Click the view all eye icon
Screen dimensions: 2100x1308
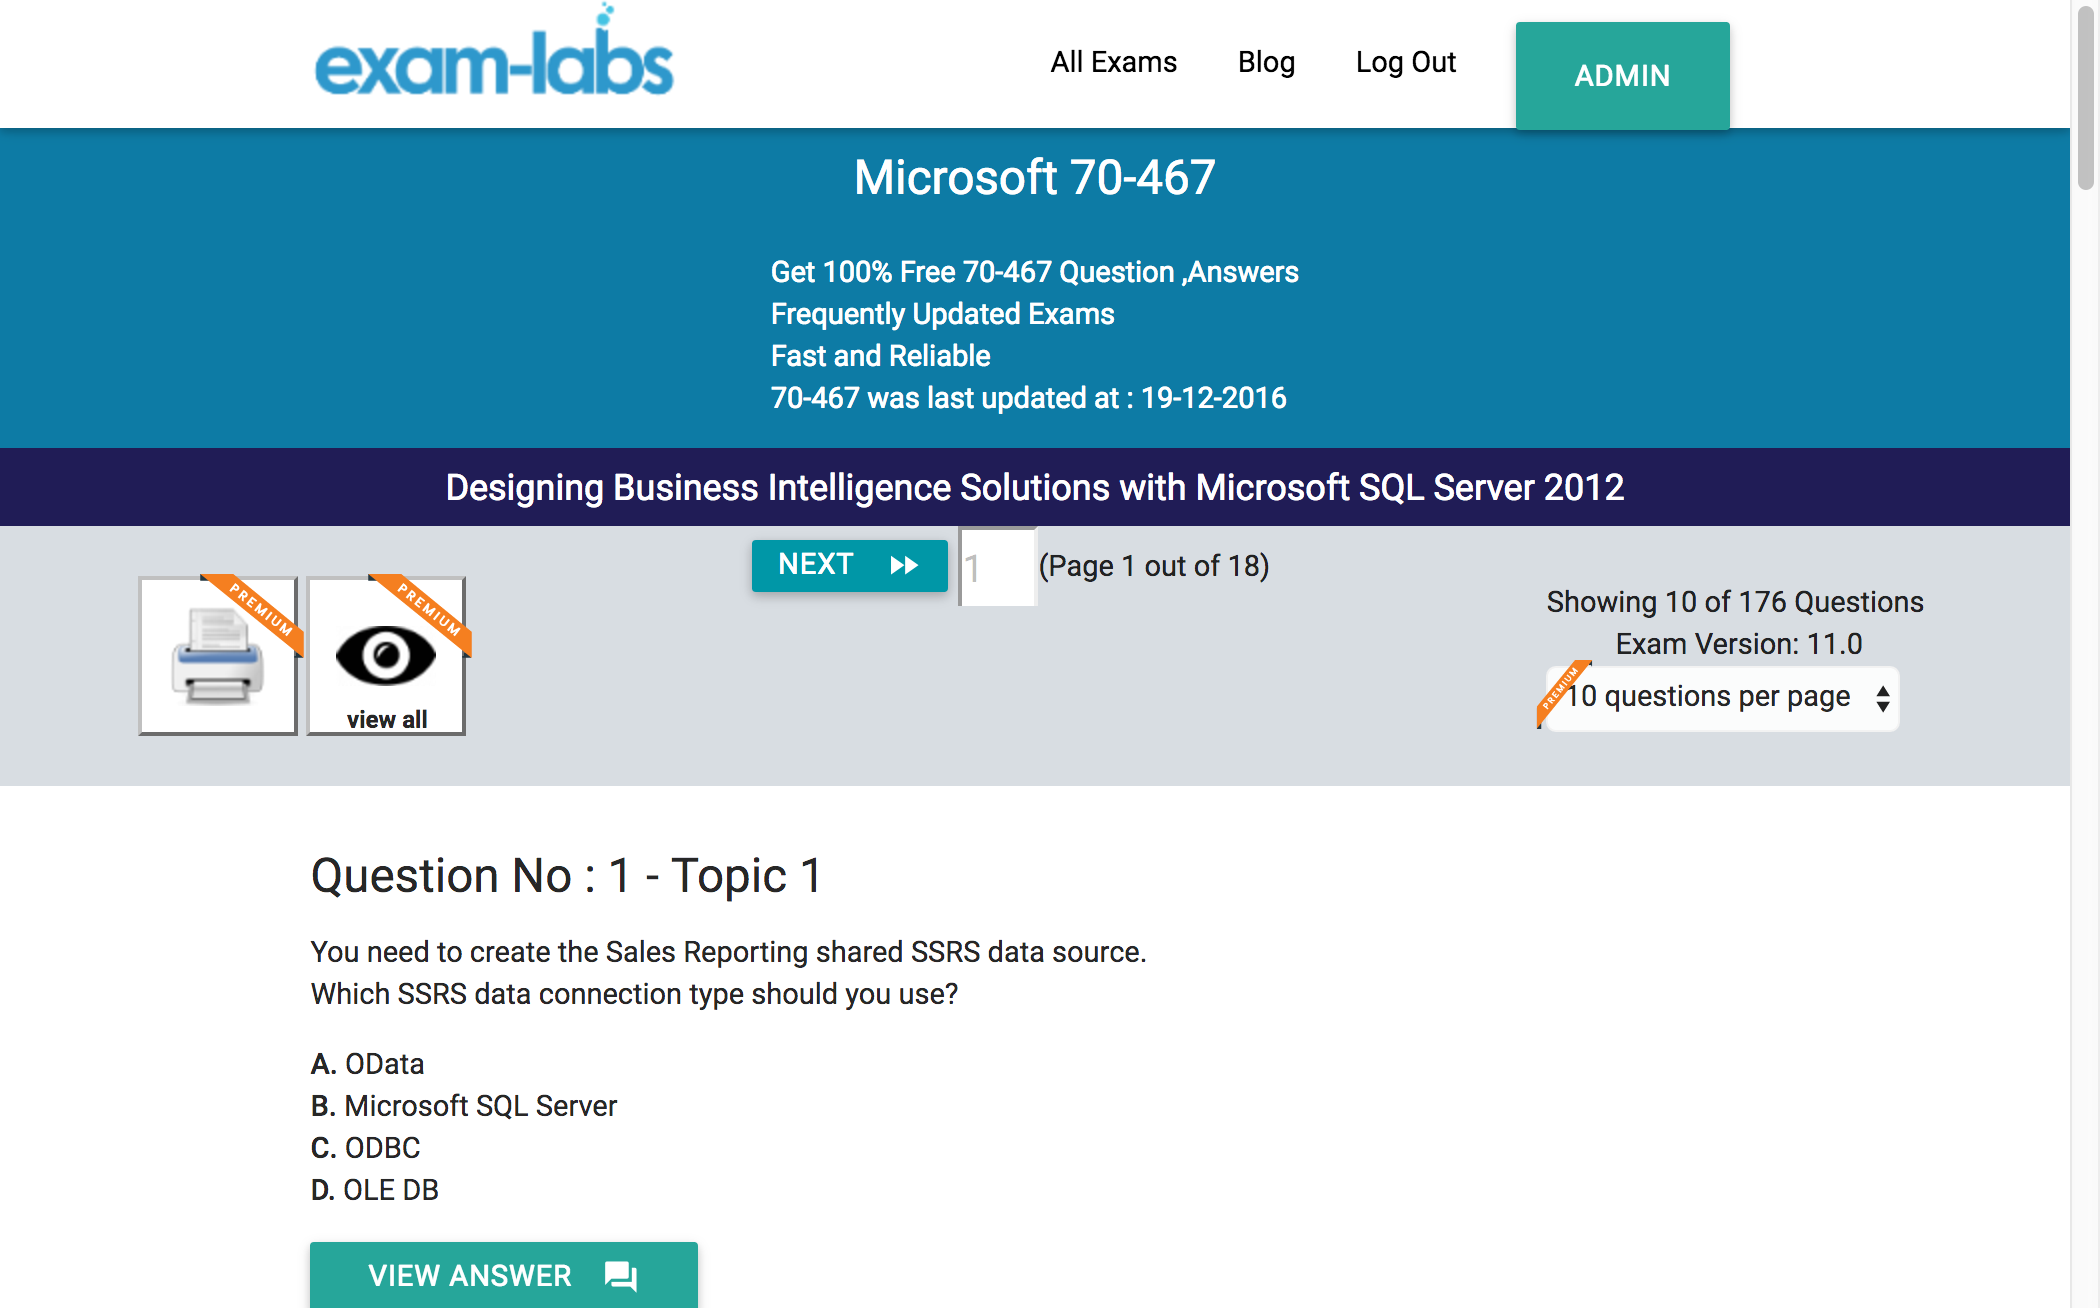386,656
